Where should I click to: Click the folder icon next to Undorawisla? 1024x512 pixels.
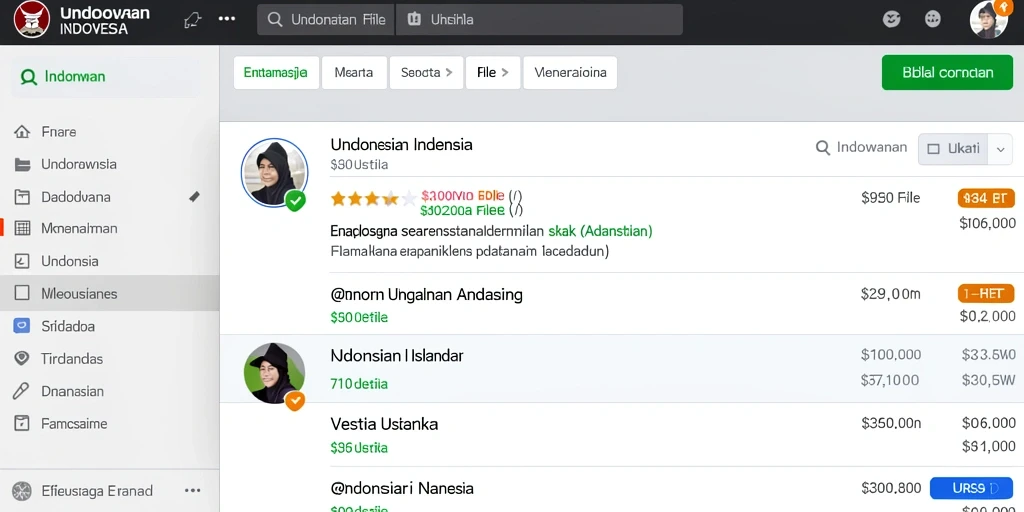click(22, 165)
